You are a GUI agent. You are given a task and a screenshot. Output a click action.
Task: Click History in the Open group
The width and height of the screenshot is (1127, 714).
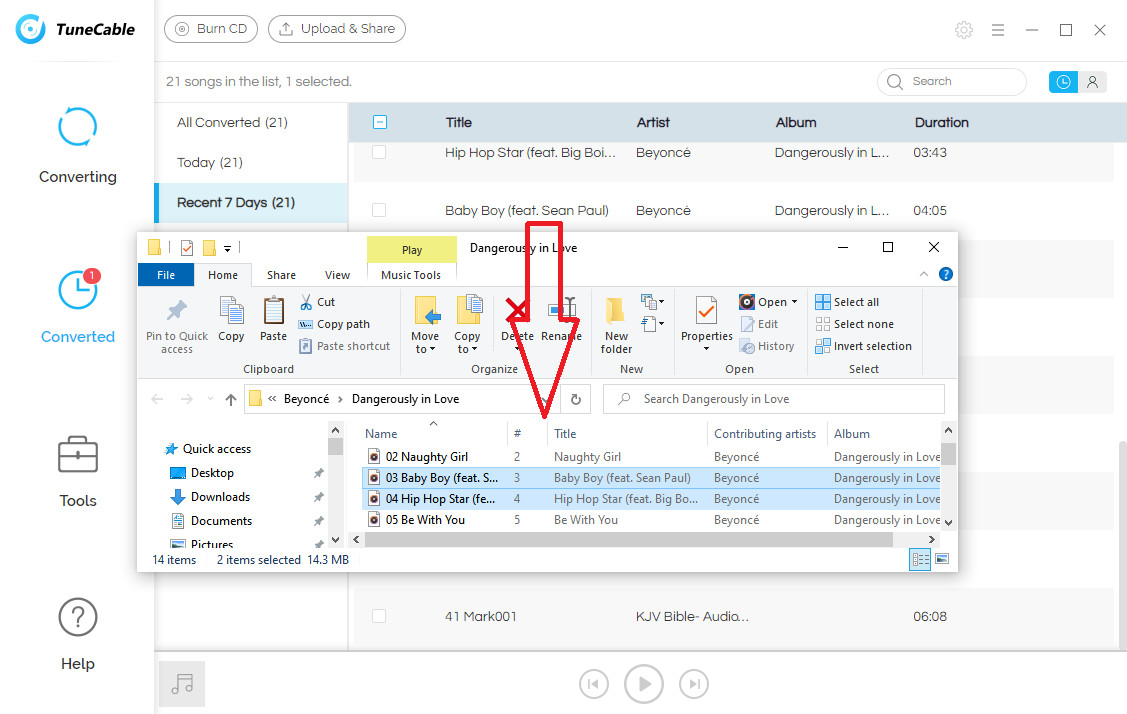767,347
